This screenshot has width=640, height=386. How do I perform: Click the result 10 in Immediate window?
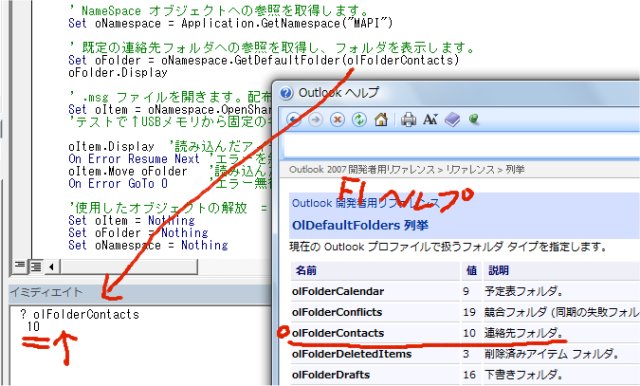point(33,326)
